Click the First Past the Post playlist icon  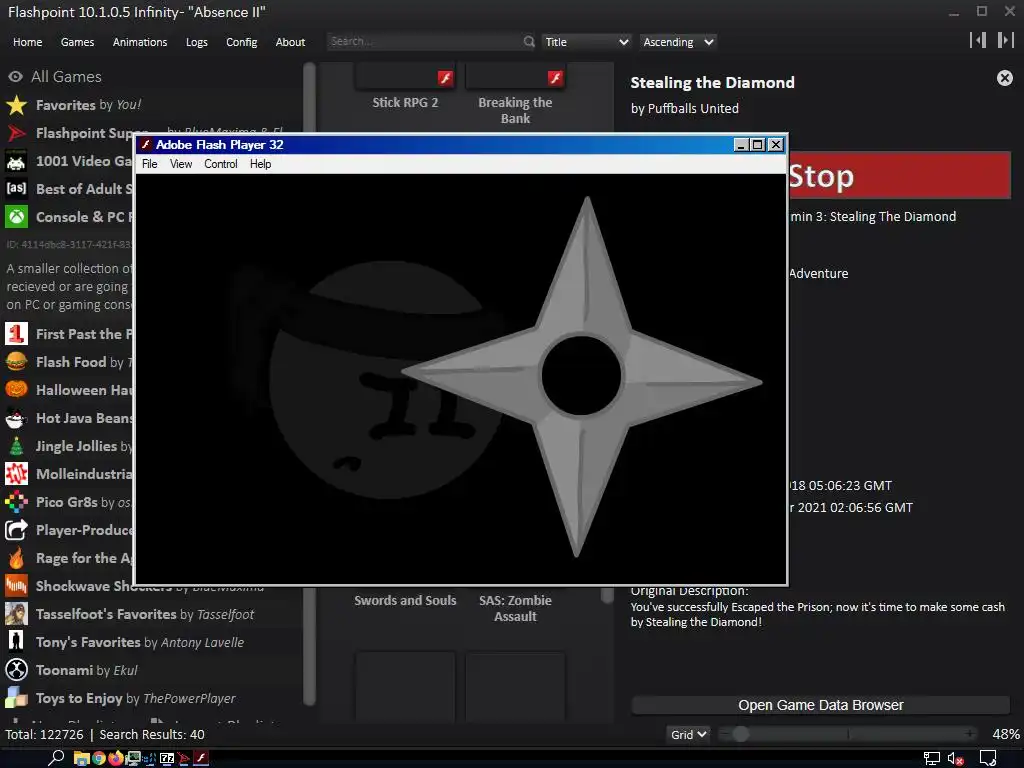point(16,334)
